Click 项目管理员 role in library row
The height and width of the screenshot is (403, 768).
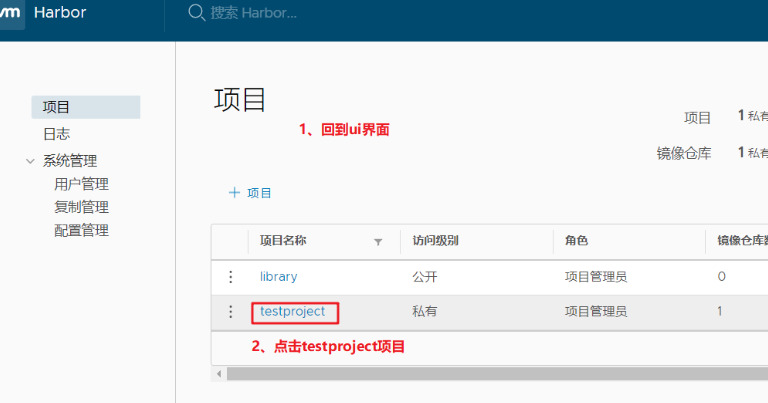tap(596, 277)
